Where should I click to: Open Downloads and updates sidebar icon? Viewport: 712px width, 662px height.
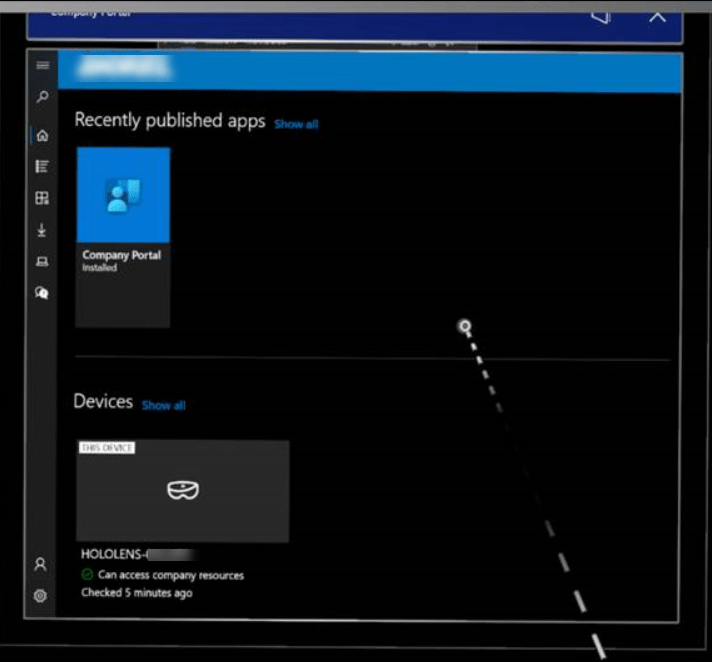[42, 230]
